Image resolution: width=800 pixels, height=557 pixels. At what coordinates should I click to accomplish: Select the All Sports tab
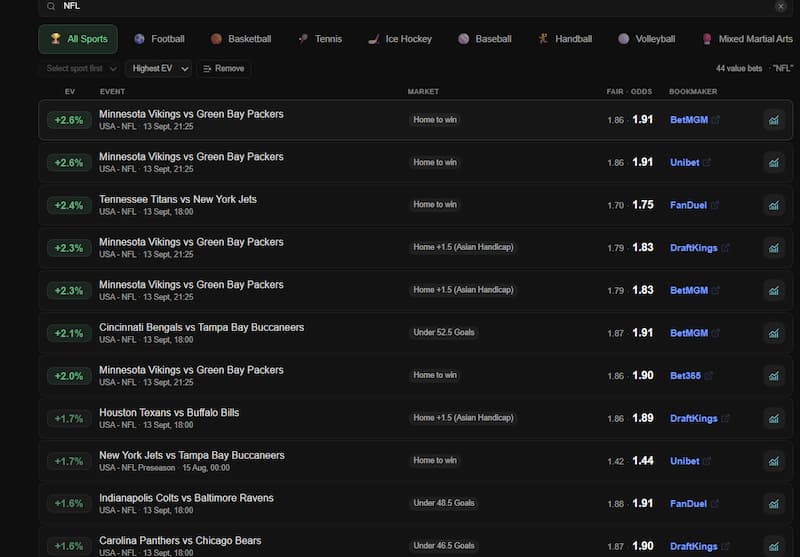point(78,39)
